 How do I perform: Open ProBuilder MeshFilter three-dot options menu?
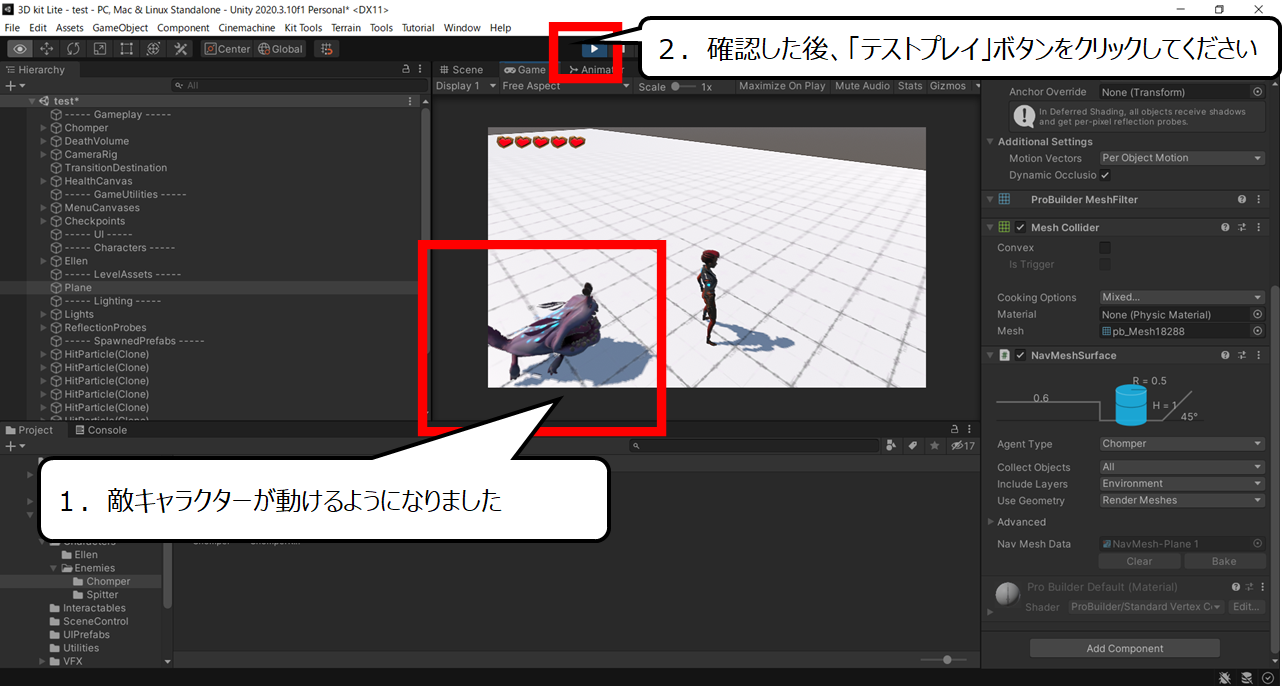click(1258, 200)
